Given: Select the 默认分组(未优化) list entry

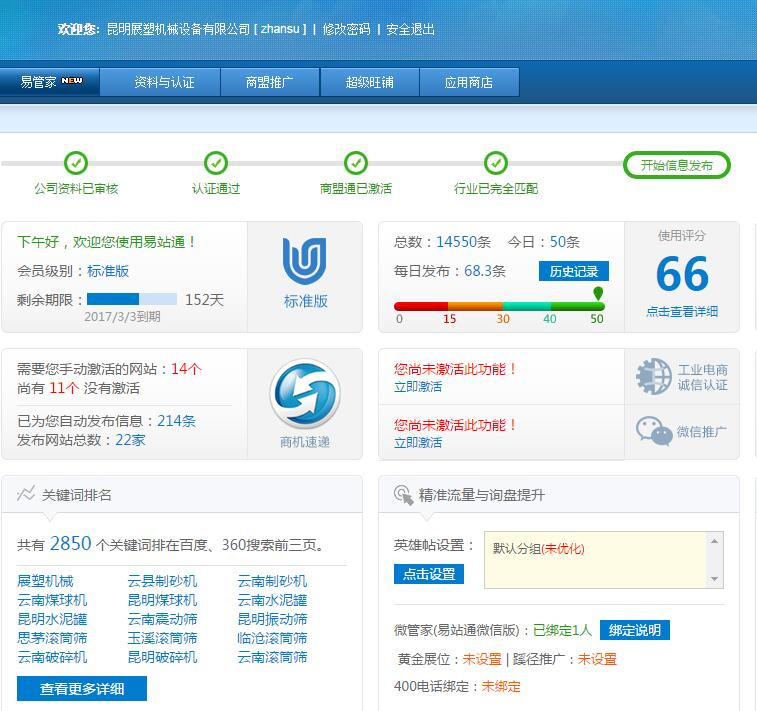Looking at the screenshot, I should click(x=538, y=548).
